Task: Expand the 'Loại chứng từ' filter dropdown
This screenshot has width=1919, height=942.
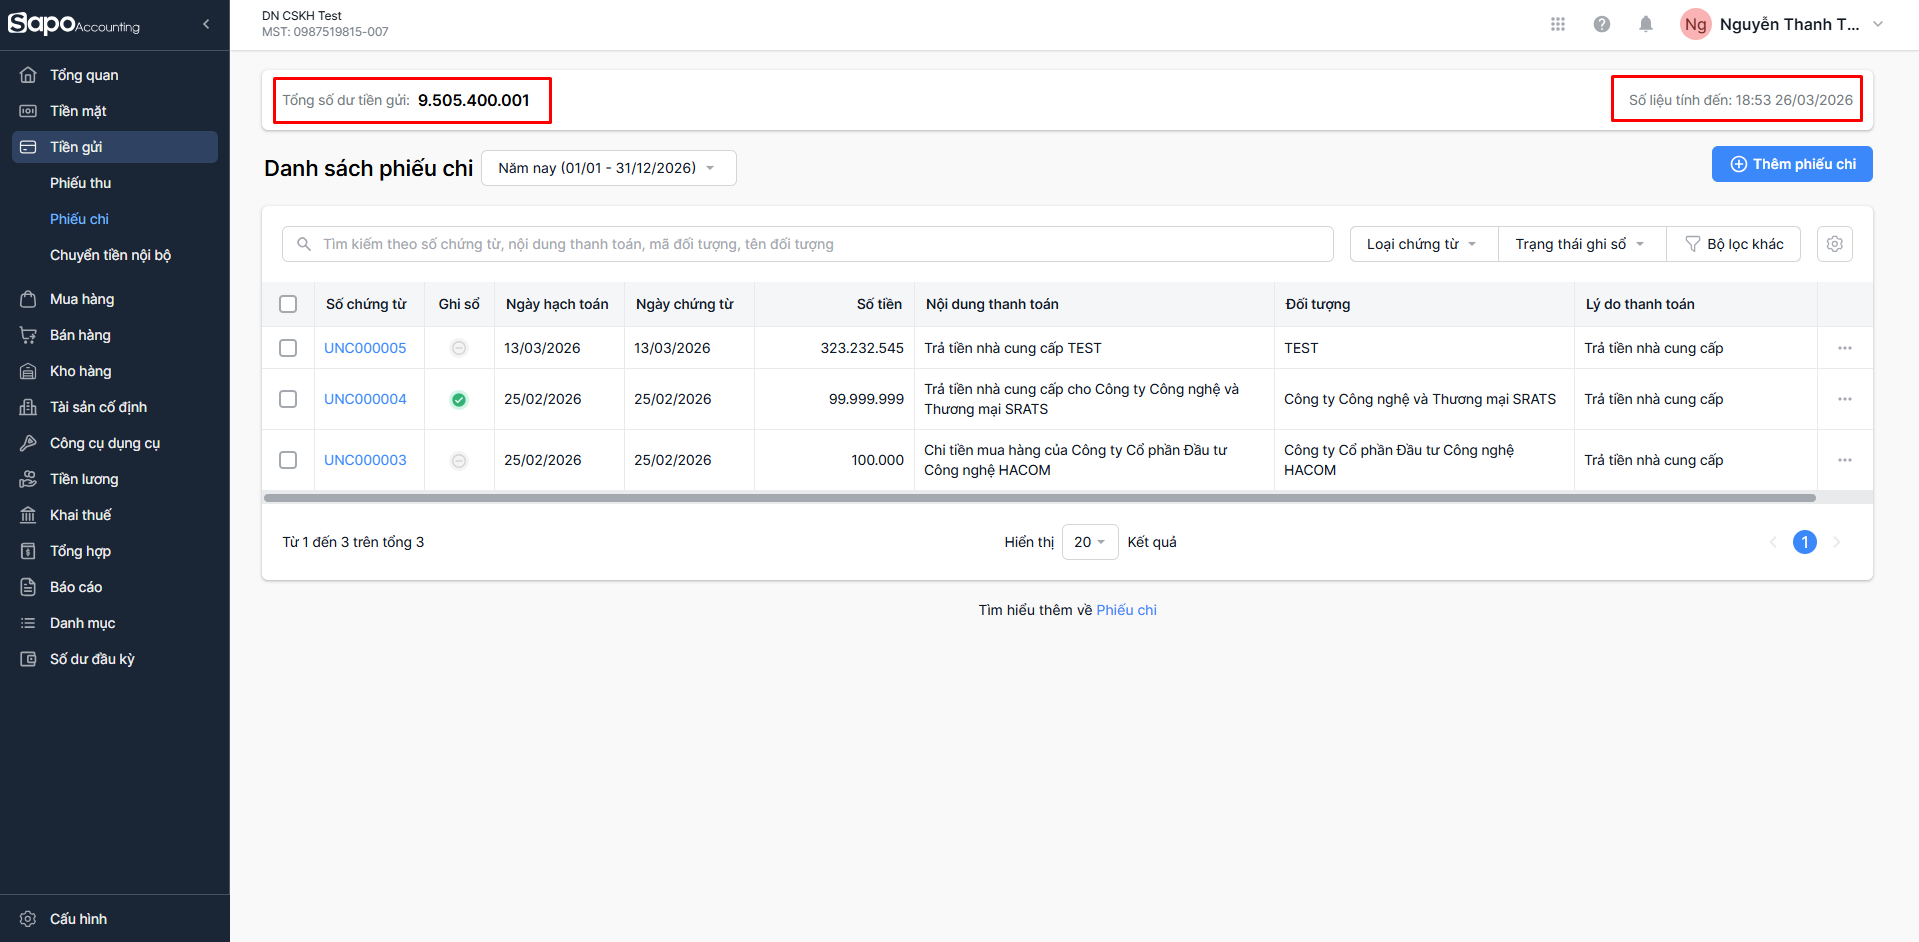Action: pyautogui.click(x=1422, y=244)
